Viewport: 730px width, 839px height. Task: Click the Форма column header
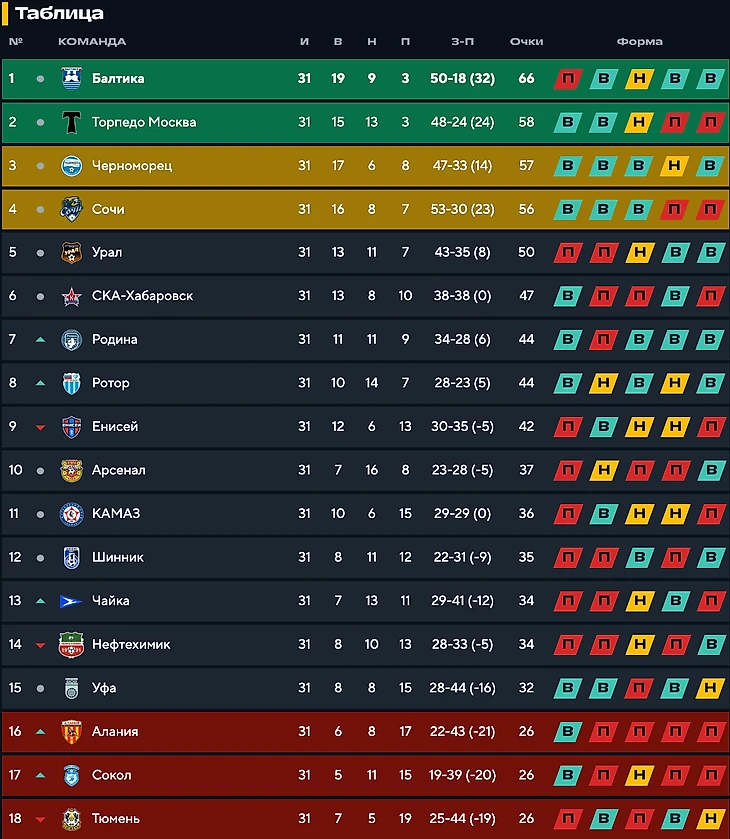(x=639, y=42)
